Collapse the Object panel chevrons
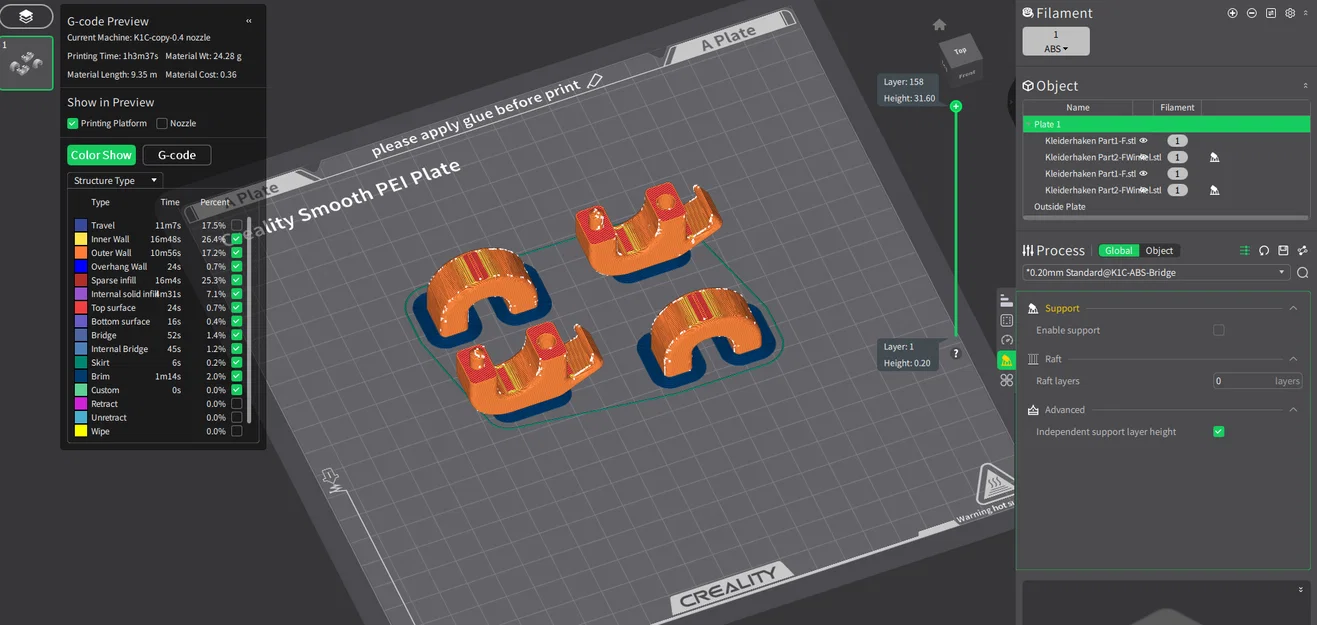The image size is (1317, 625). (1305, 86)
